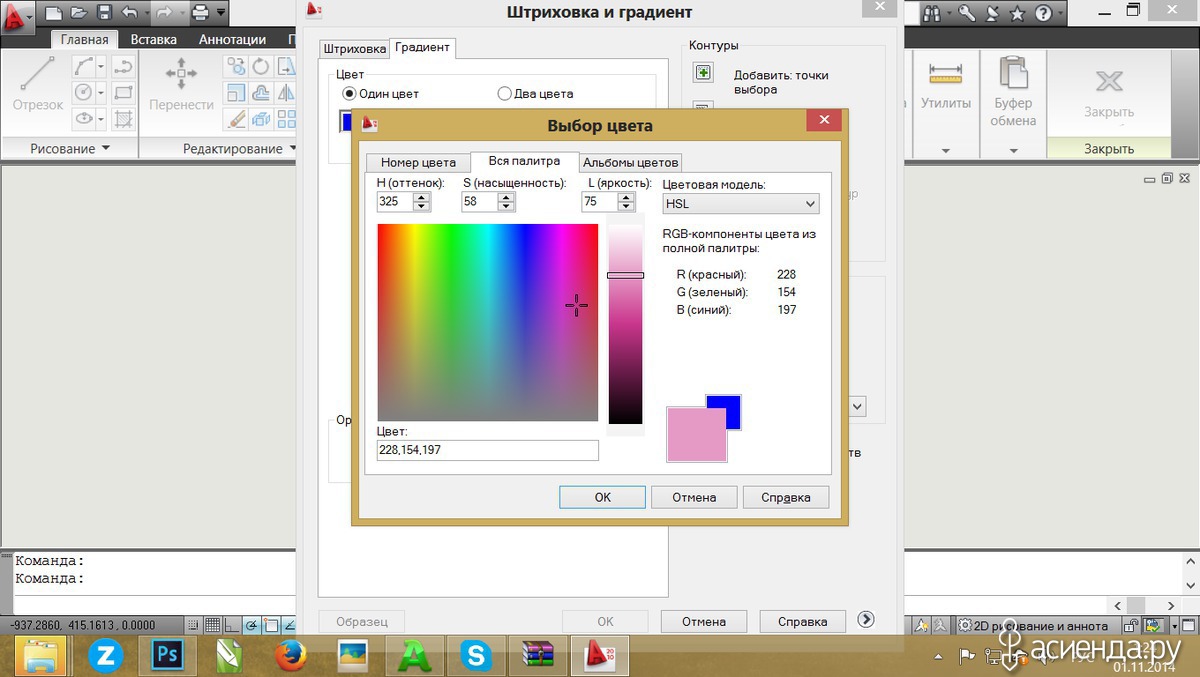
Task: Click the binoculars search icon in the title bar
Action: pyautogui.click(x=932, y=13)
